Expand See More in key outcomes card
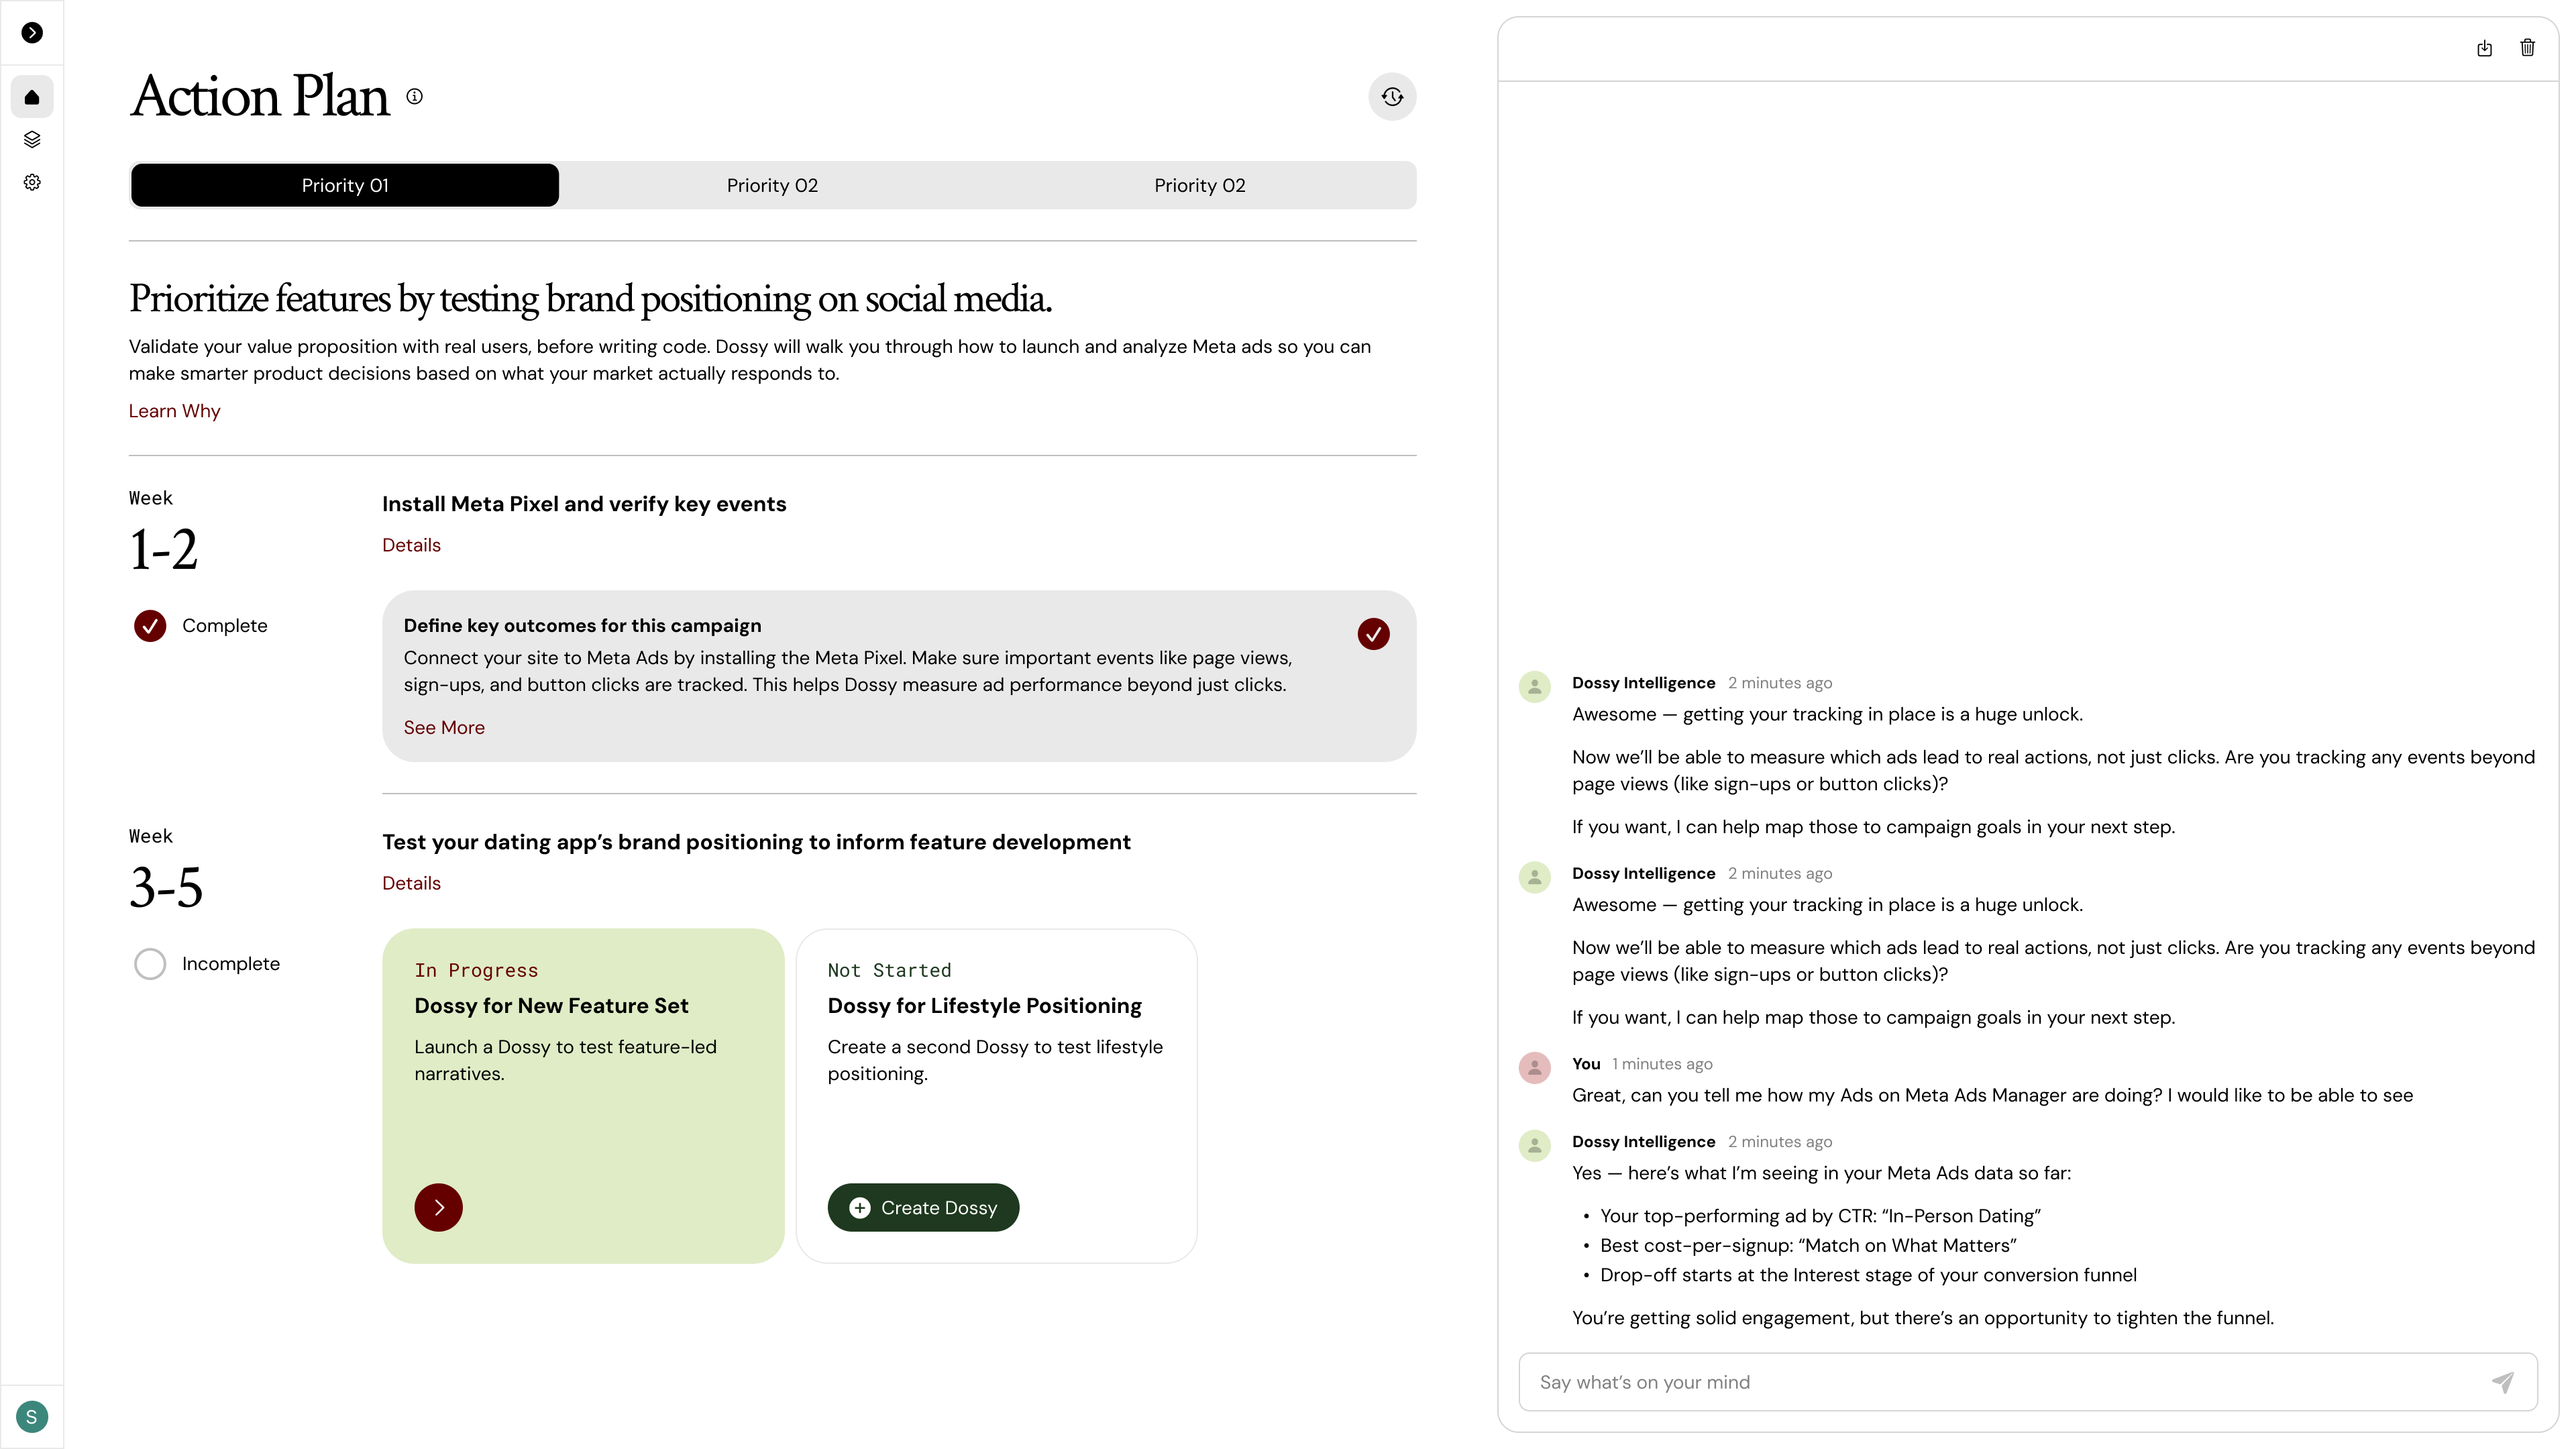 444,728
